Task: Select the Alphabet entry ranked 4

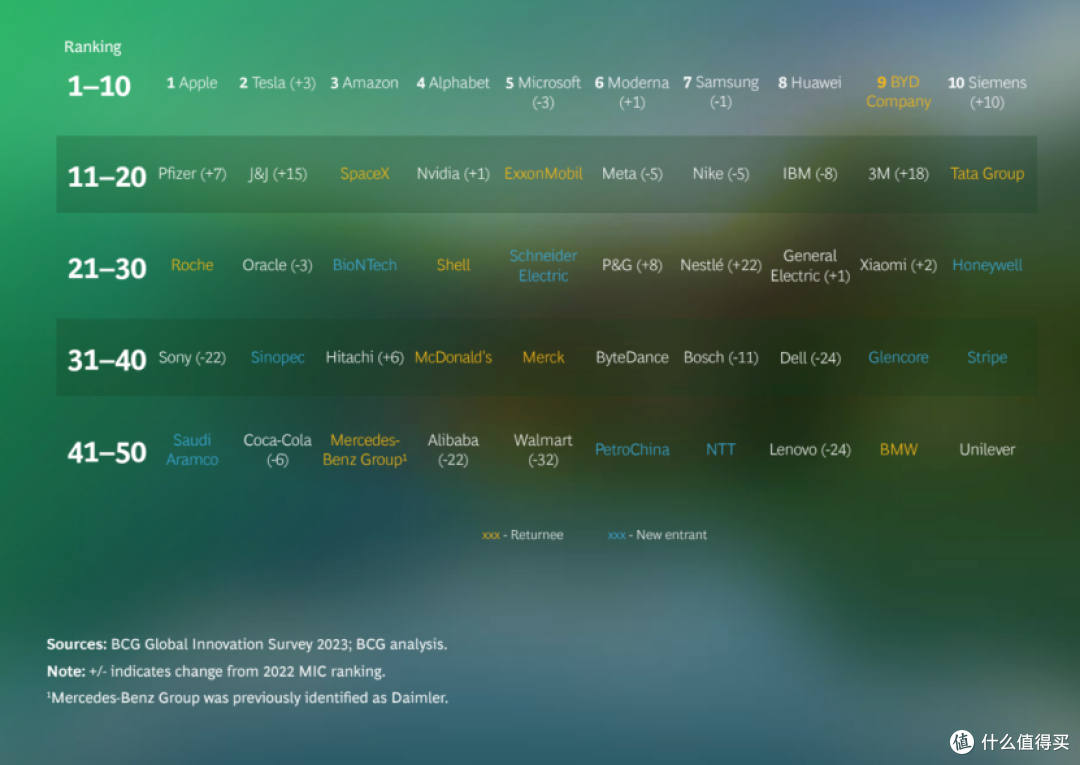Action: (x=453, y=83)
